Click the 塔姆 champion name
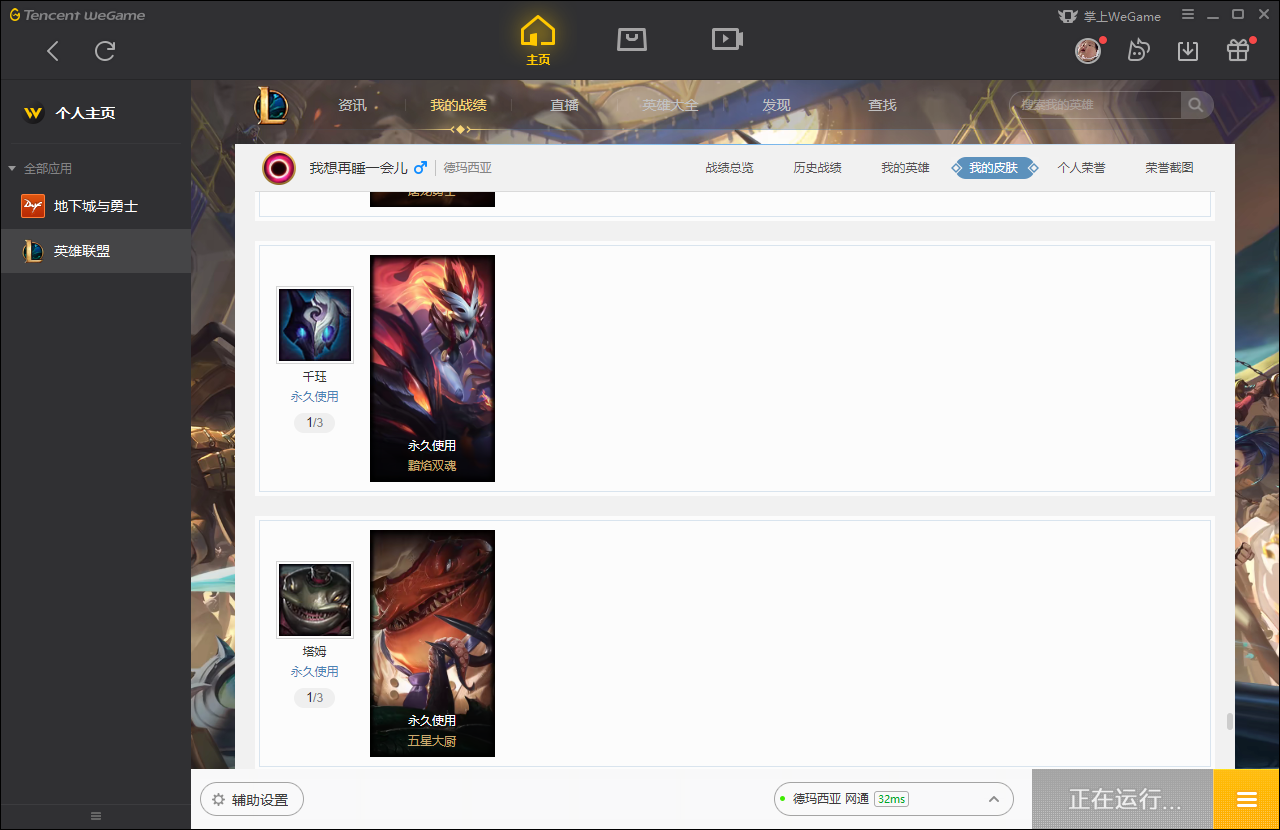The image size is (1280, 830). 315,652
